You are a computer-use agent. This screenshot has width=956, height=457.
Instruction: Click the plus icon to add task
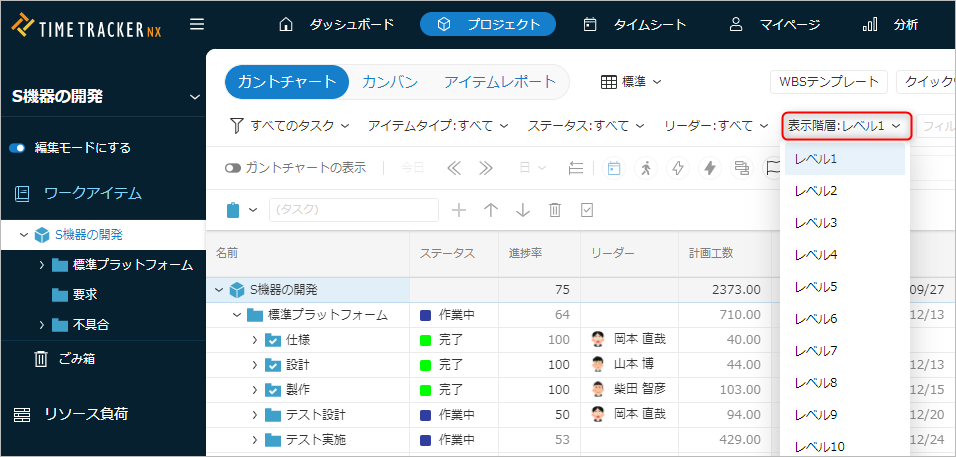pos(459,210)
